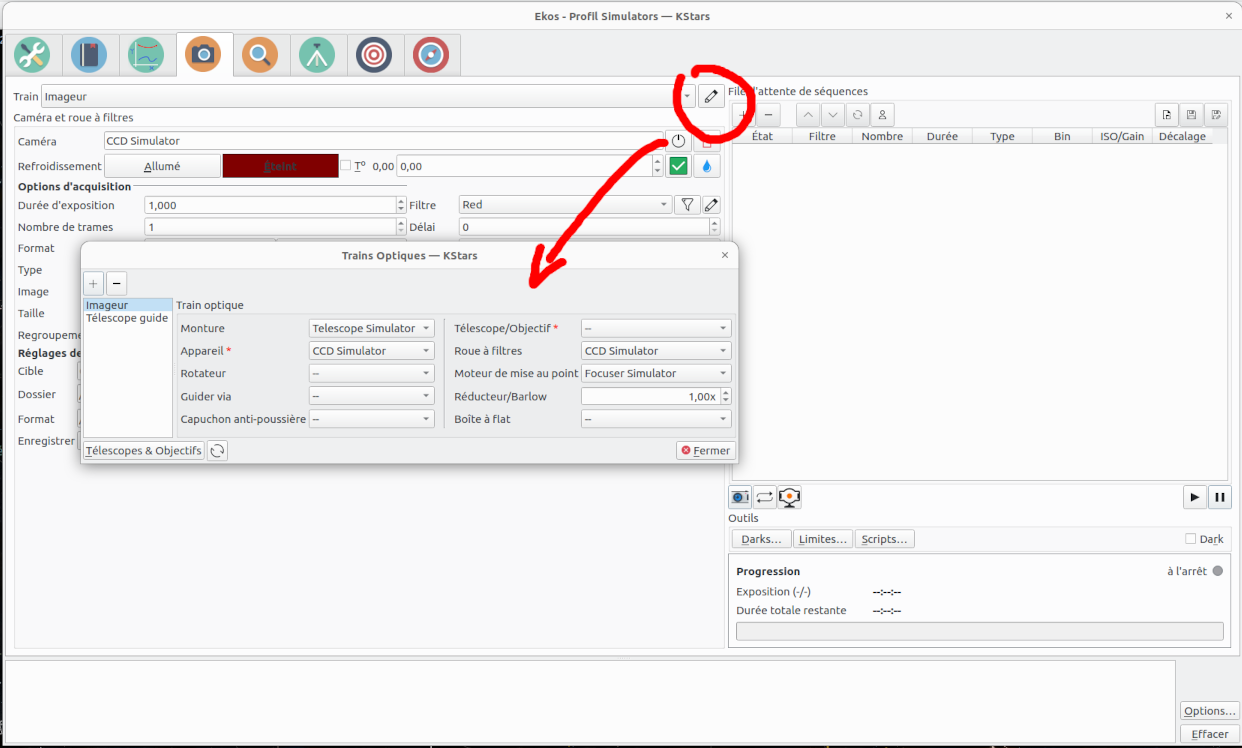The width and height of the screenshot is (1242, 748).
Task: Toggle the T° temperature checkbox
Action: pyautogui.click(x=346, y=166)
